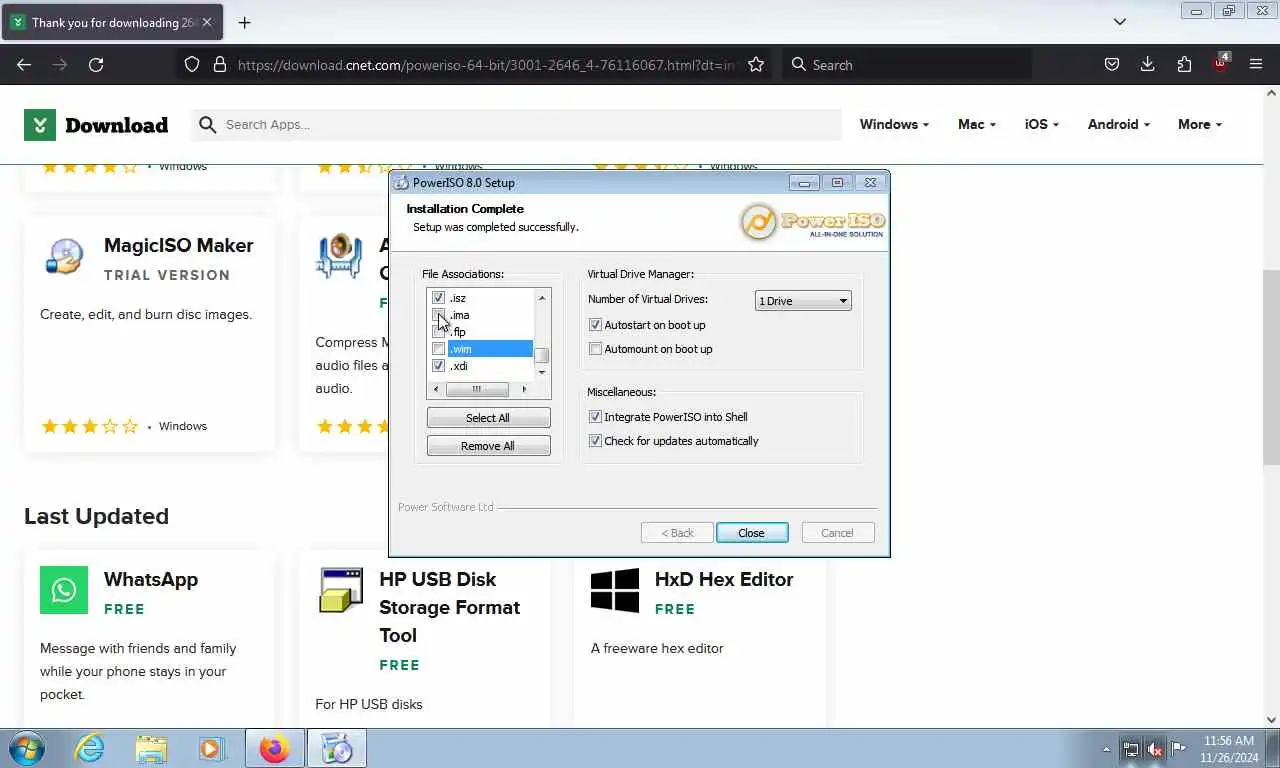Uncheck Integrate PowerISO into Shell
This screenshot has width=1280, height=768.
tap(595, 417)
